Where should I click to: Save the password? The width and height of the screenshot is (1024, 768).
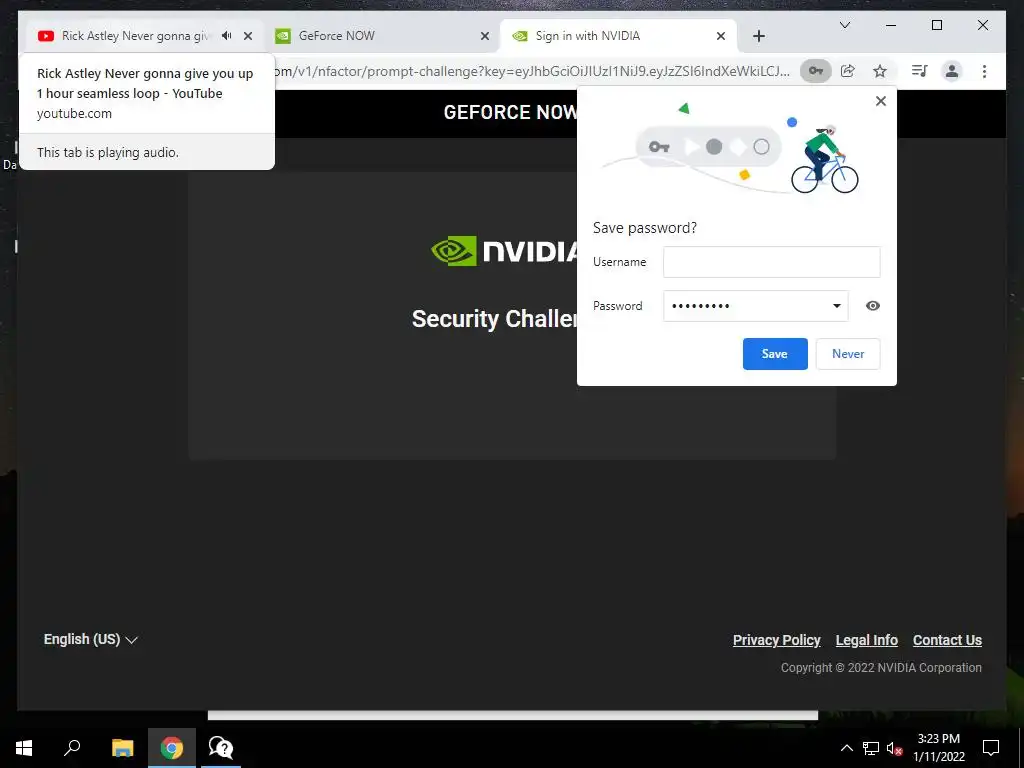click(x=775, y=354)
